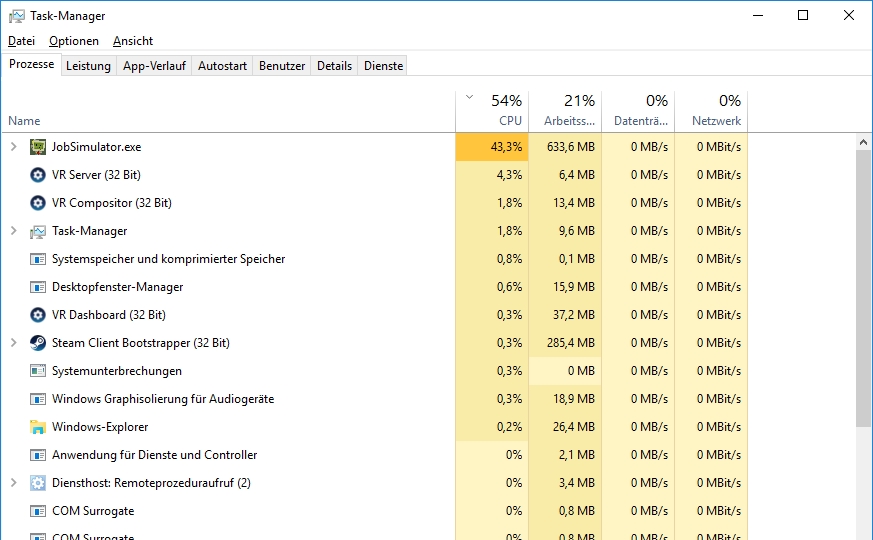Select the Desktopfenster-Manager name
The width and height of the screenshot is (873, 540).
click(x=117, y=287)
